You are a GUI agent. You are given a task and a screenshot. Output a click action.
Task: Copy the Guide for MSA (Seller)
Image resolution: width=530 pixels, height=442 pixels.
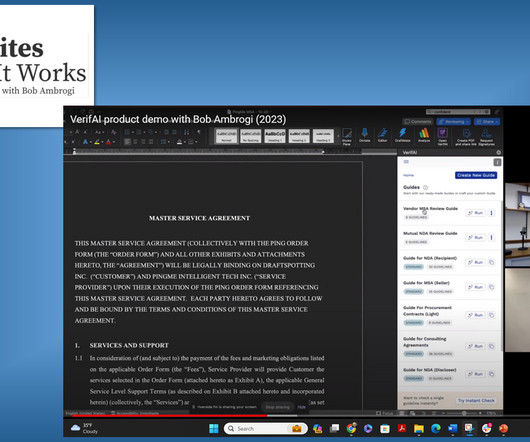[x=491, y=287]
